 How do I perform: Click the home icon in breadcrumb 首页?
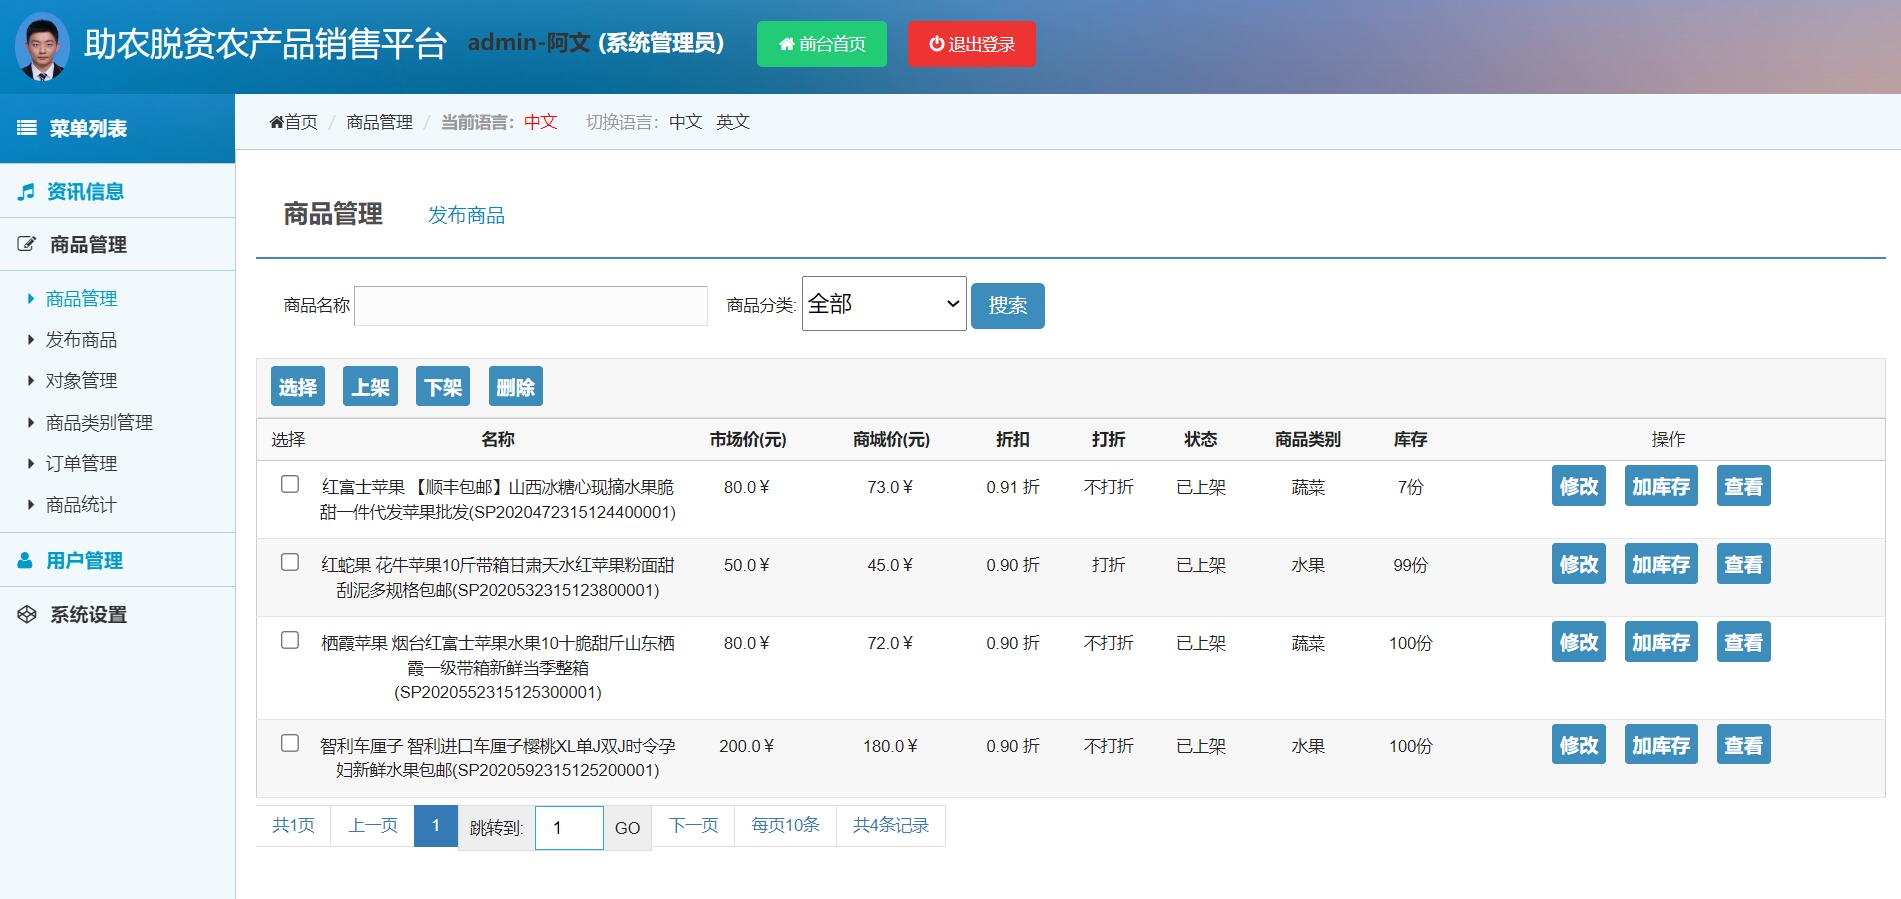276,122
